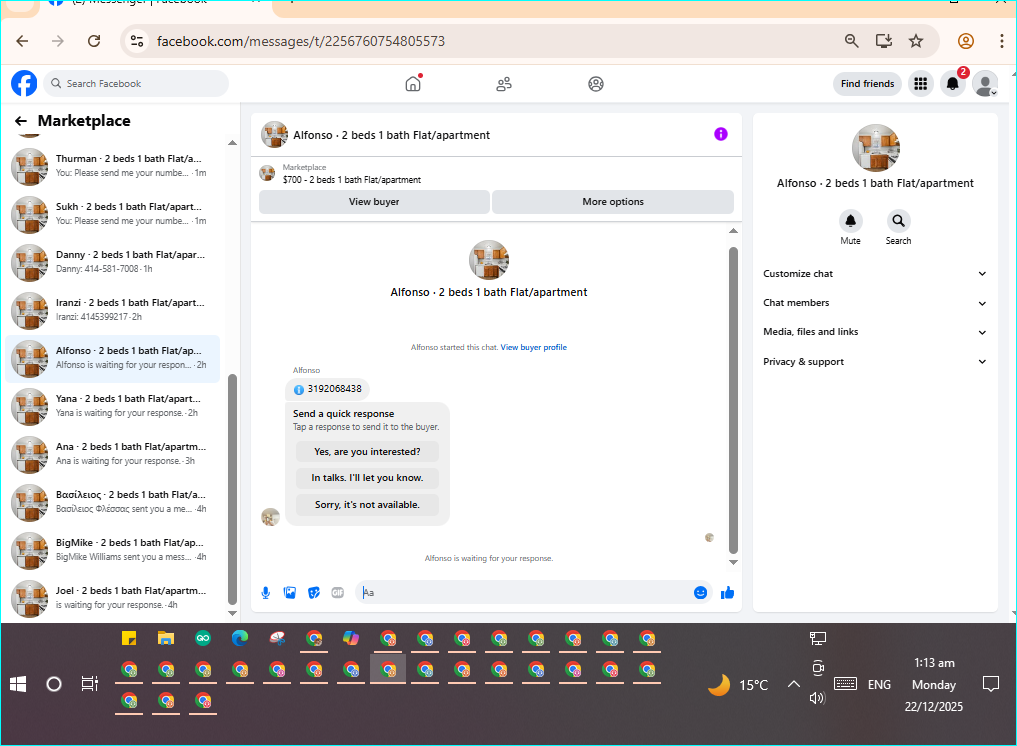
Task: Open the Sukh conversation
Action: pos(113,214)
